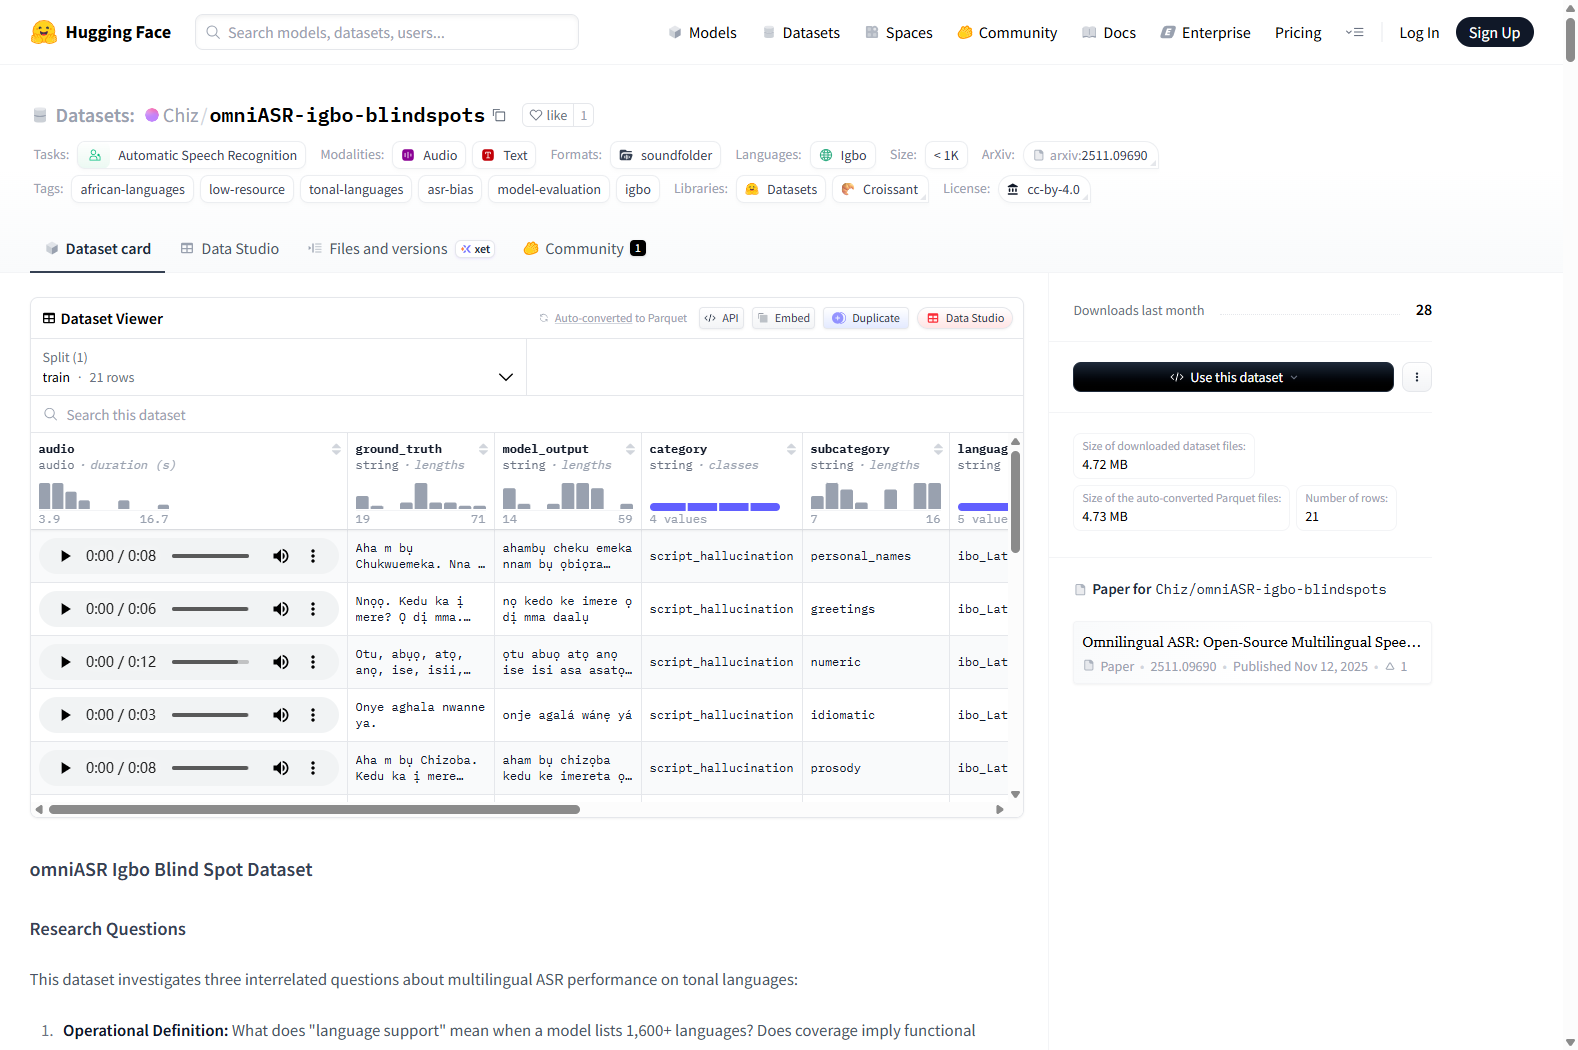Viewport: 1578px width, 1050px height.
Task: Open Spaces in the top navigation
Action: tap(899, 32)
